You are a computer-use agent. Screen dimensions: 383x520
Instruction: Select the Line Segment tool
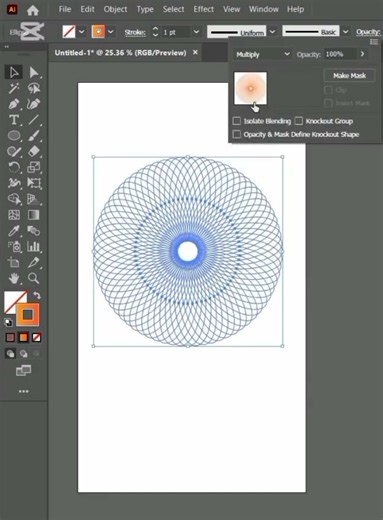(x=34, y=120)
